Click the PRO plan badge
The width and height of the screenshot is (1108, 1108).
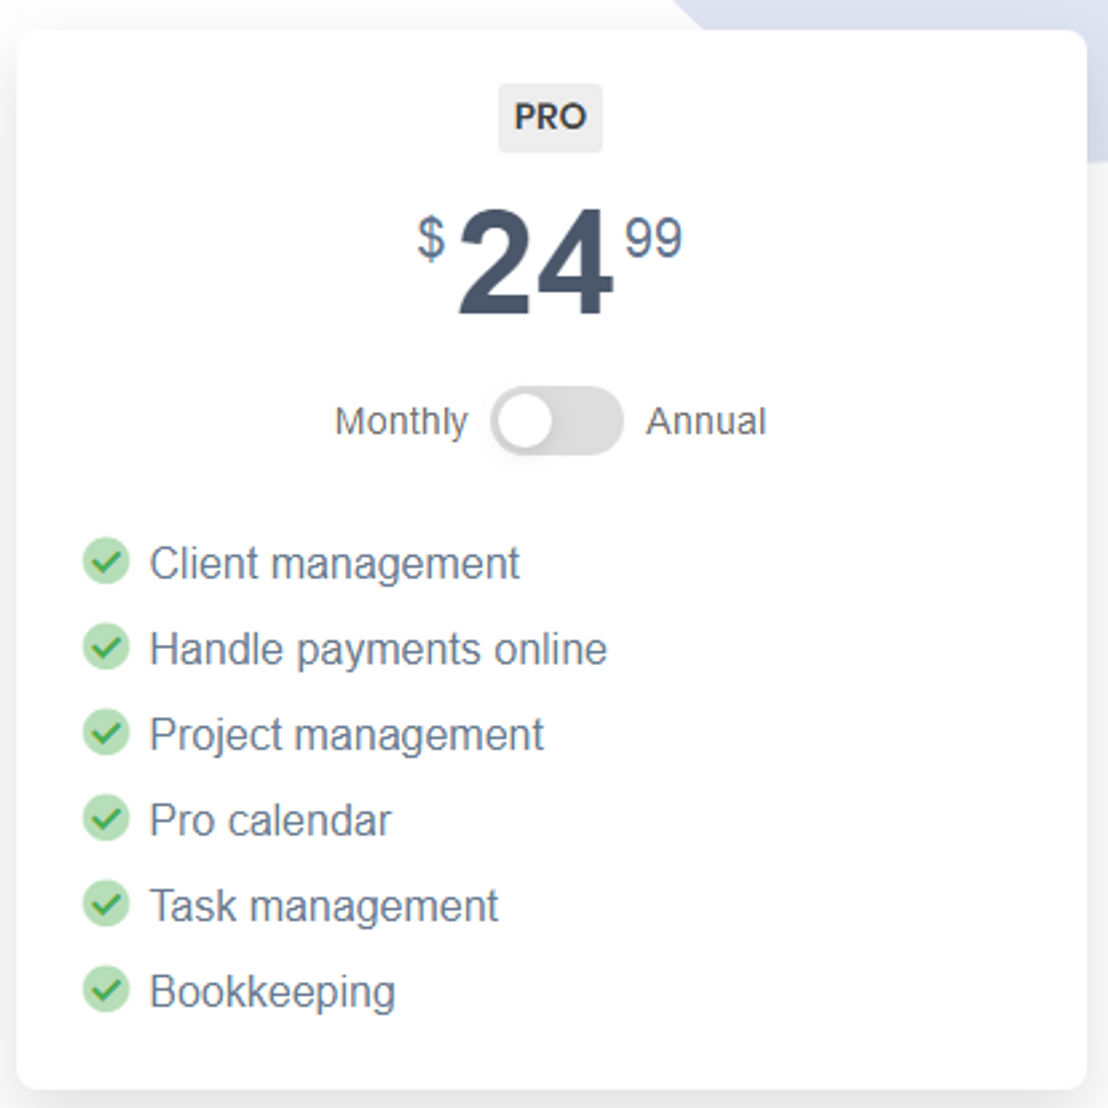click(x=550, y=117)
